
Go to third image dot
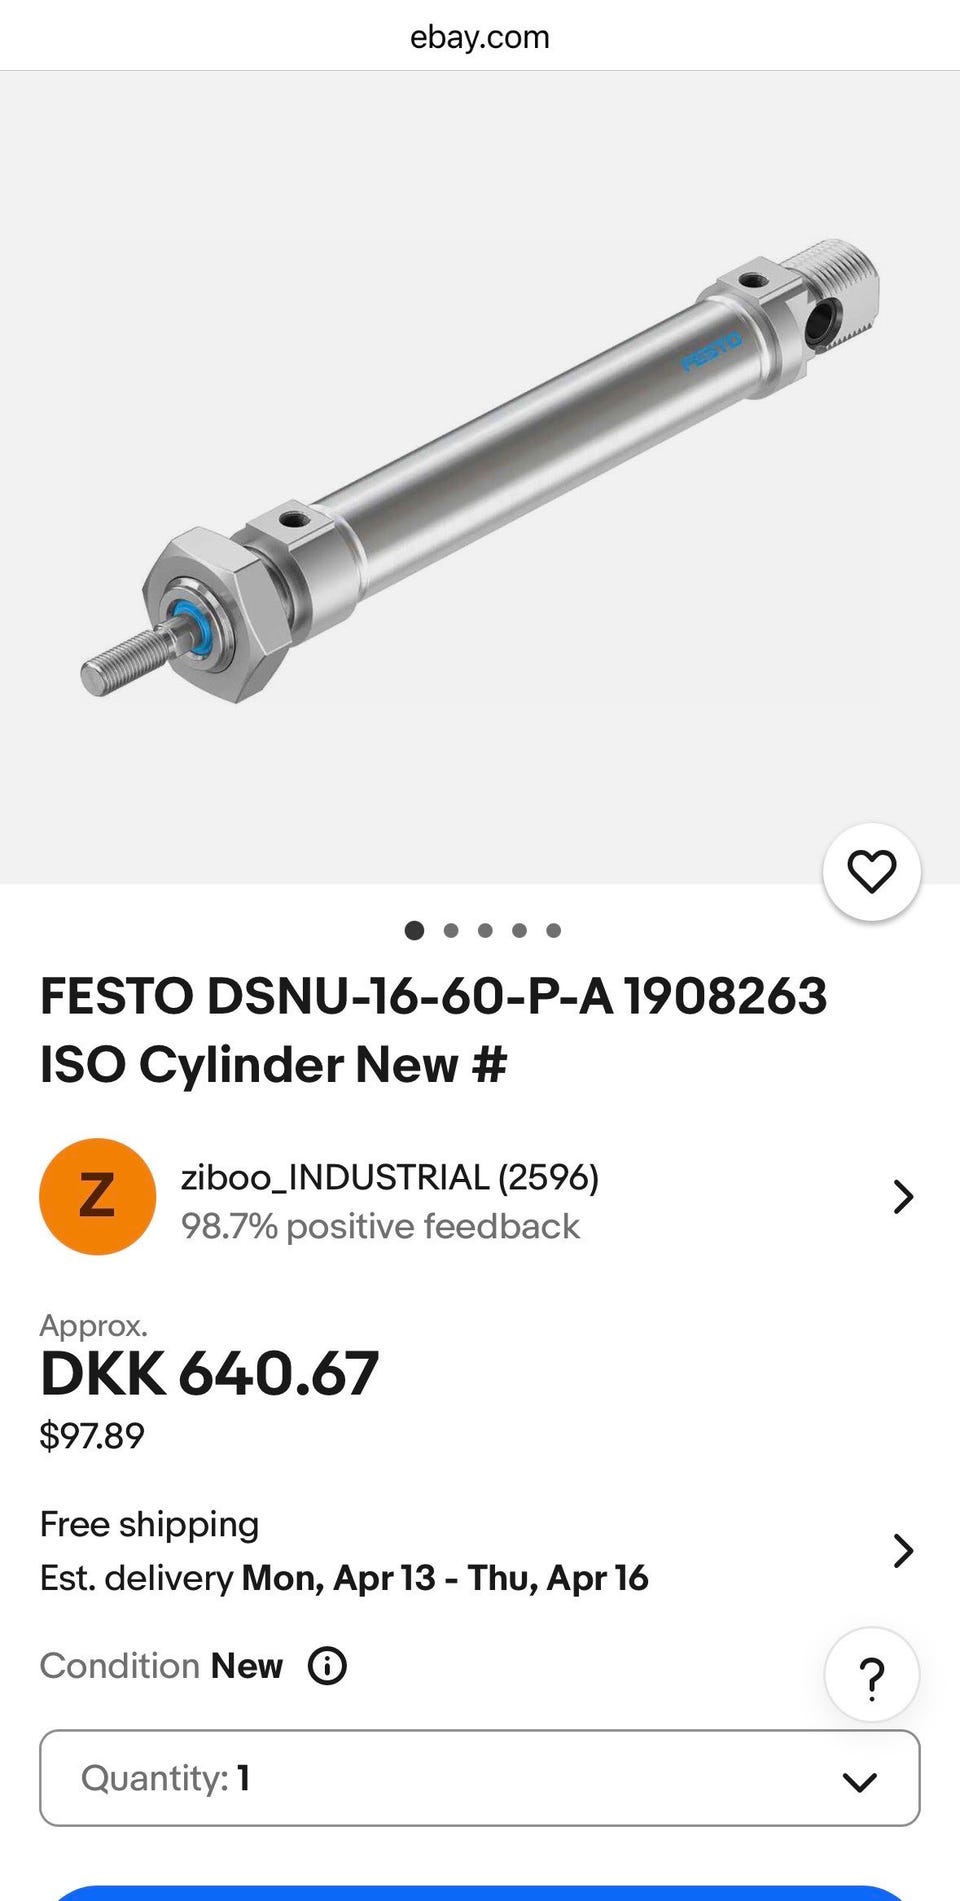(485, 931)
